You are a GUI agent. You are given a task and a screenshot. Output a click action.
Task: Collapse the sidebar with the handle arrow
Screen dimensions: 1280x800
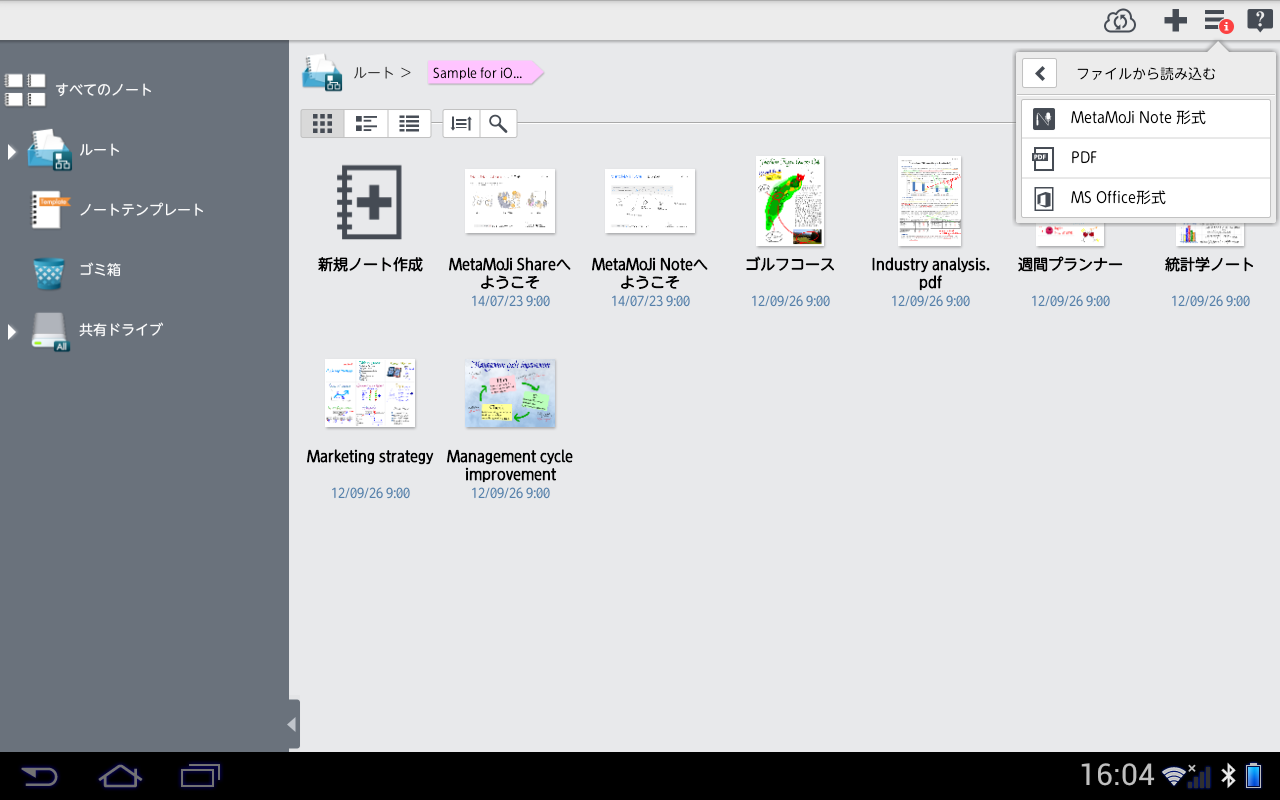pyautogui.click(x=293, y=724)
